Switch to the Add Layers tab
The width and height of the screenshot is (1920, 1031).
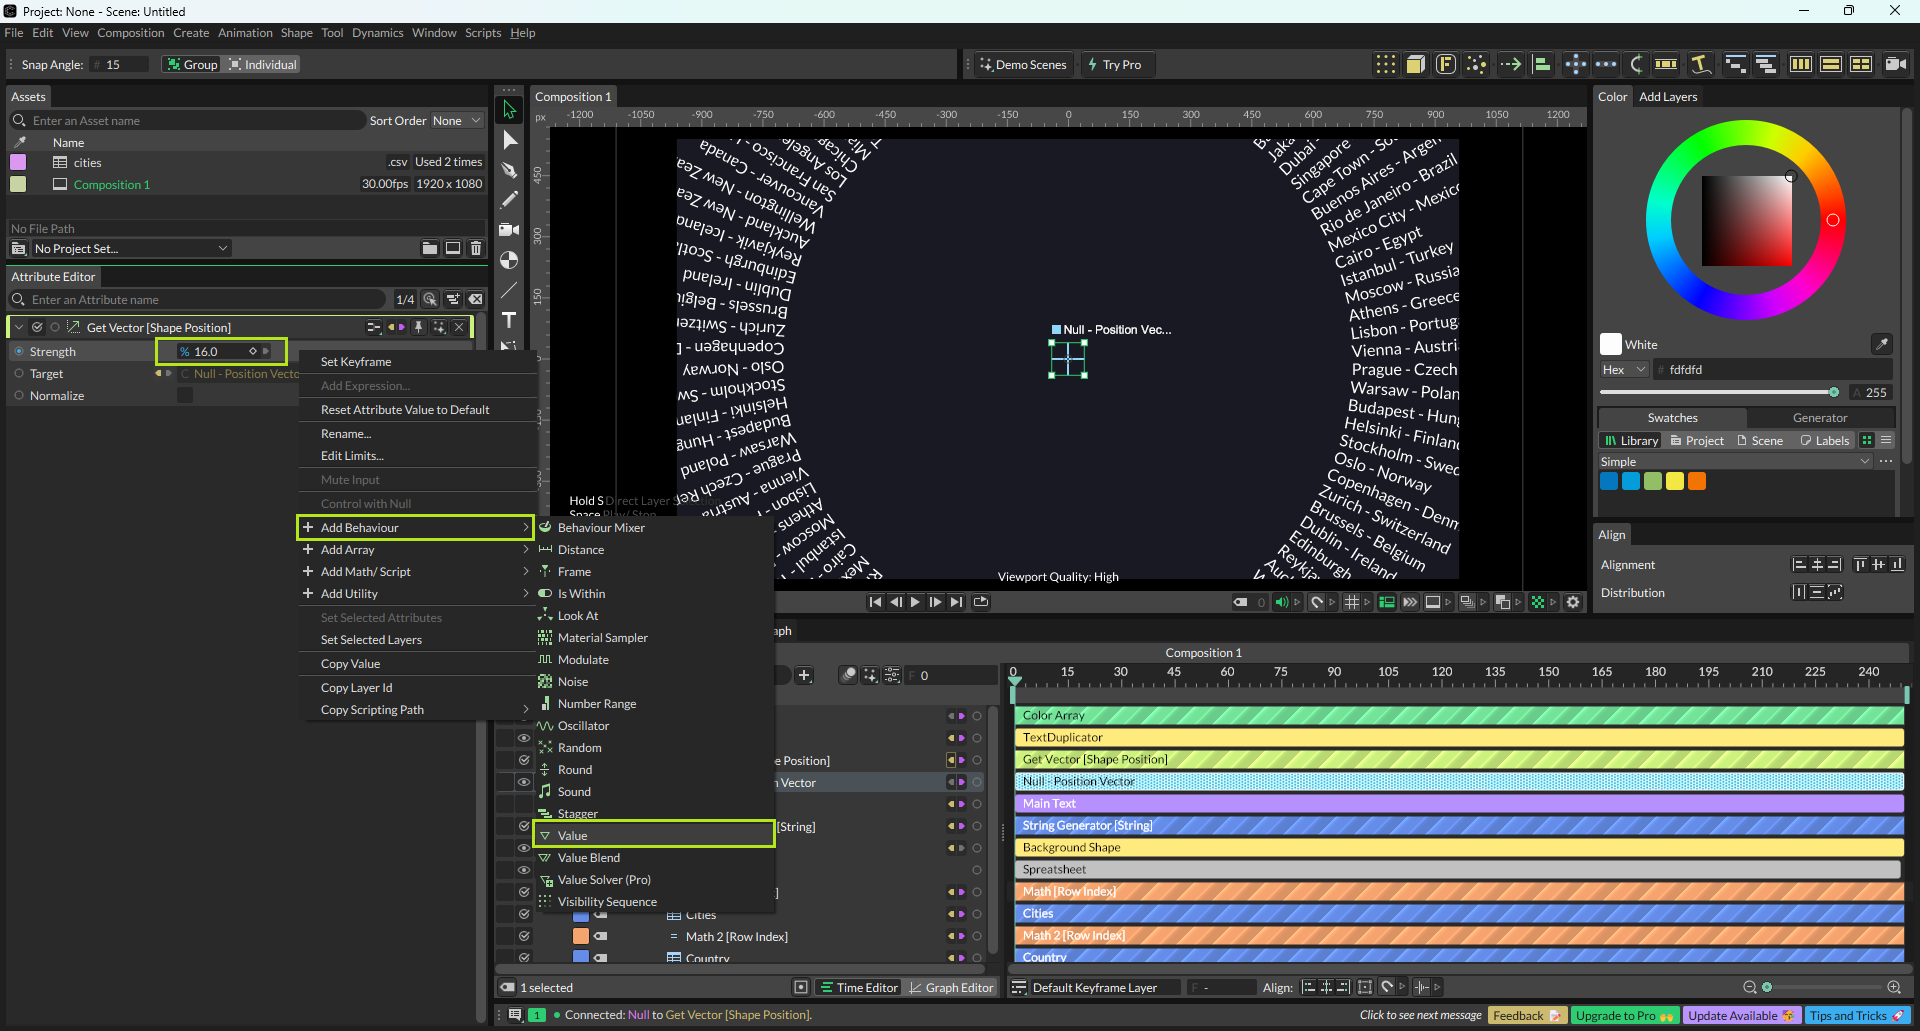point(1667,97)
